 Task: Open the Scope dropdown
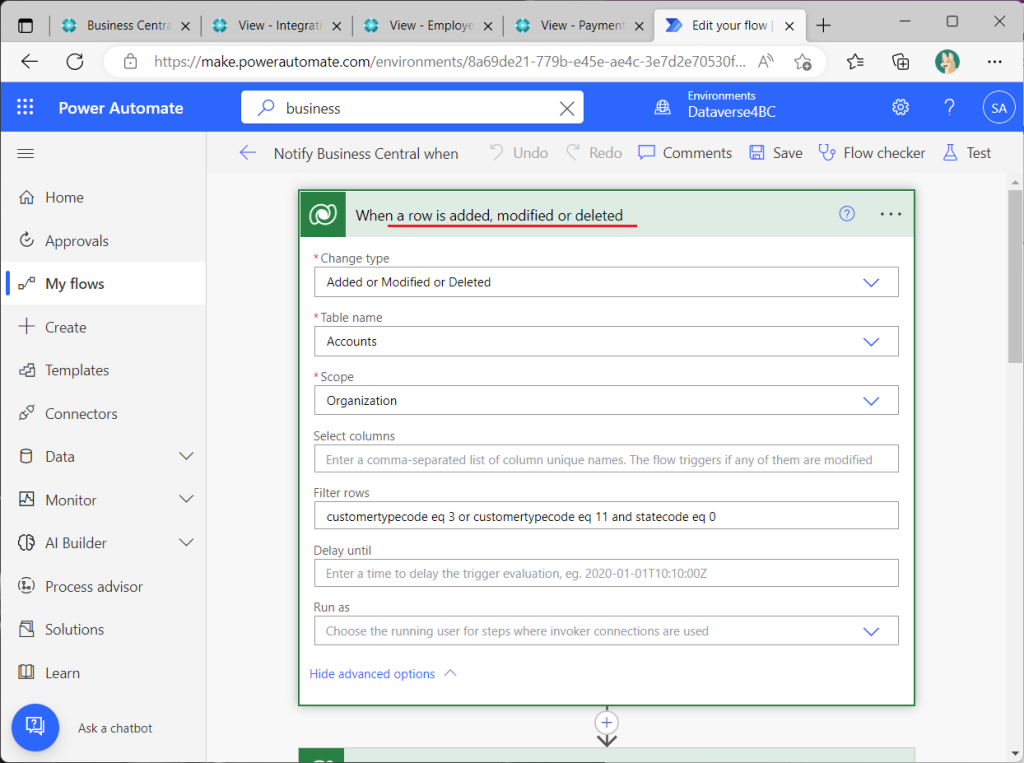tap(606, 400)
